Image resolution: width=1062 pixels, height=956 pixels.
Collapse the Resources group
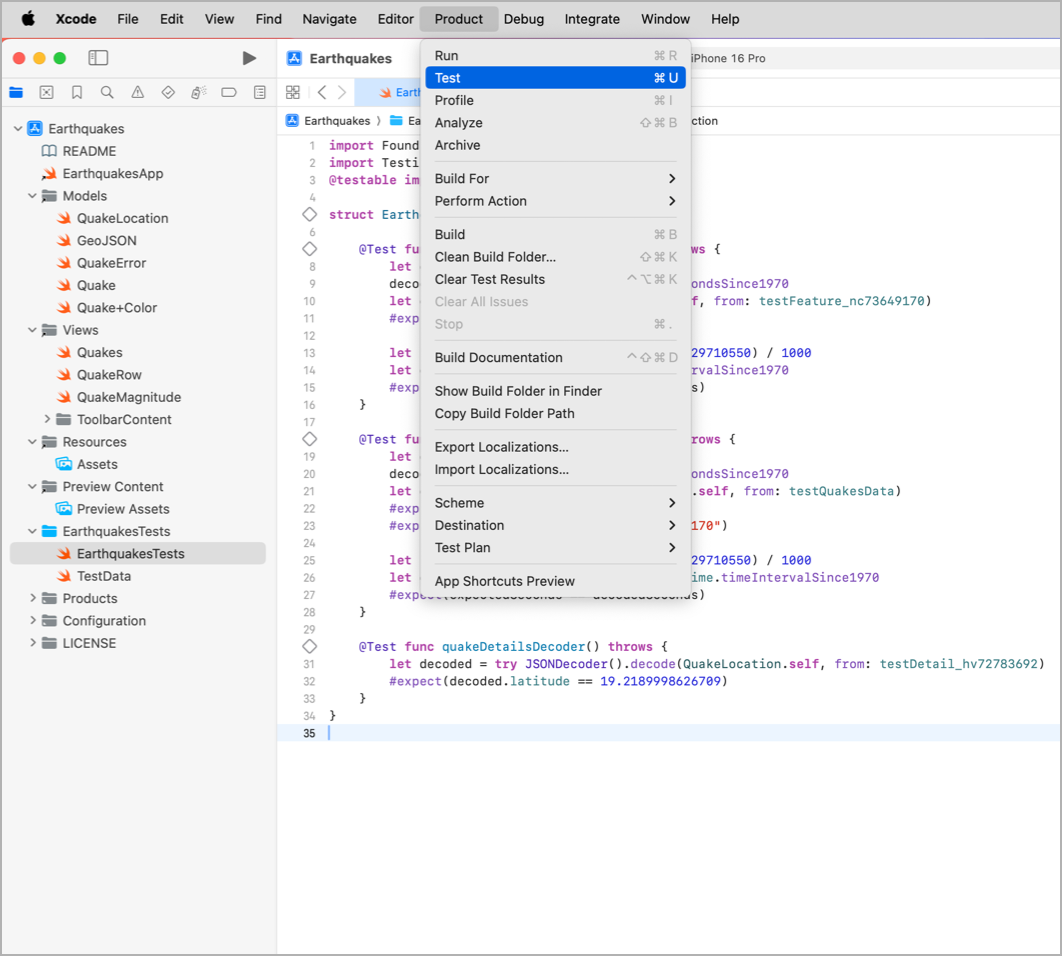coord(32,442)
